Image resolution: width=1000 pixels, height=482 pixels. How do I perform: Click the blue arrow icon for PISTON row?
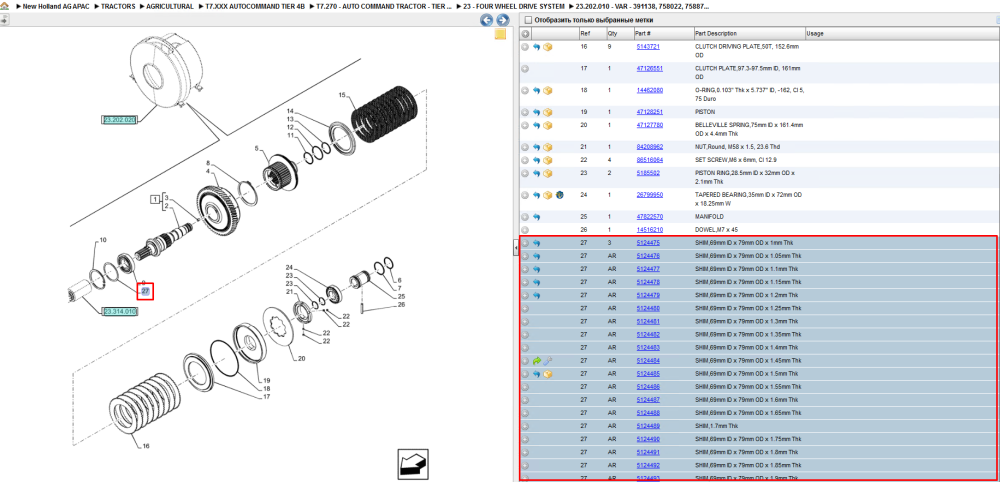point(536,112)
